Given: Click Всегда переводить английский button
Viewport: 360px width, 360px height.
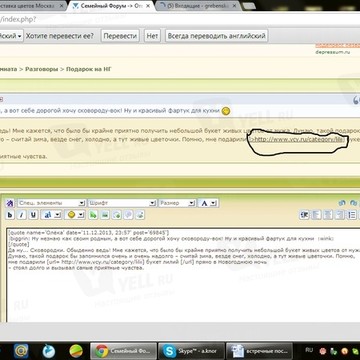Looking at the screenshot, I should click(x=216, y=36).
